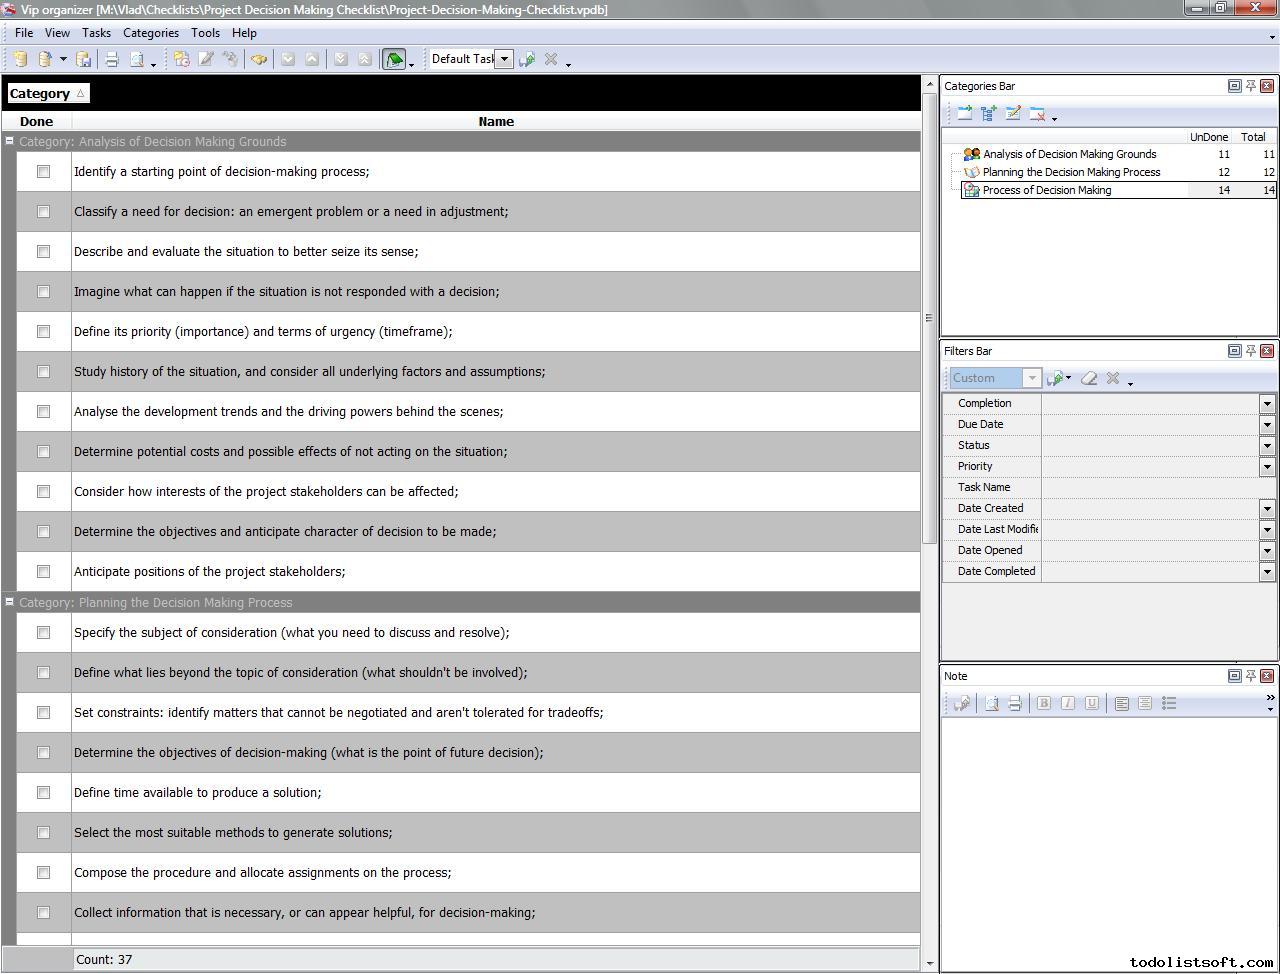1280x974 pixels.
Task: Click Delete Category icon in Categories Bar
Action: point(1037,114)
